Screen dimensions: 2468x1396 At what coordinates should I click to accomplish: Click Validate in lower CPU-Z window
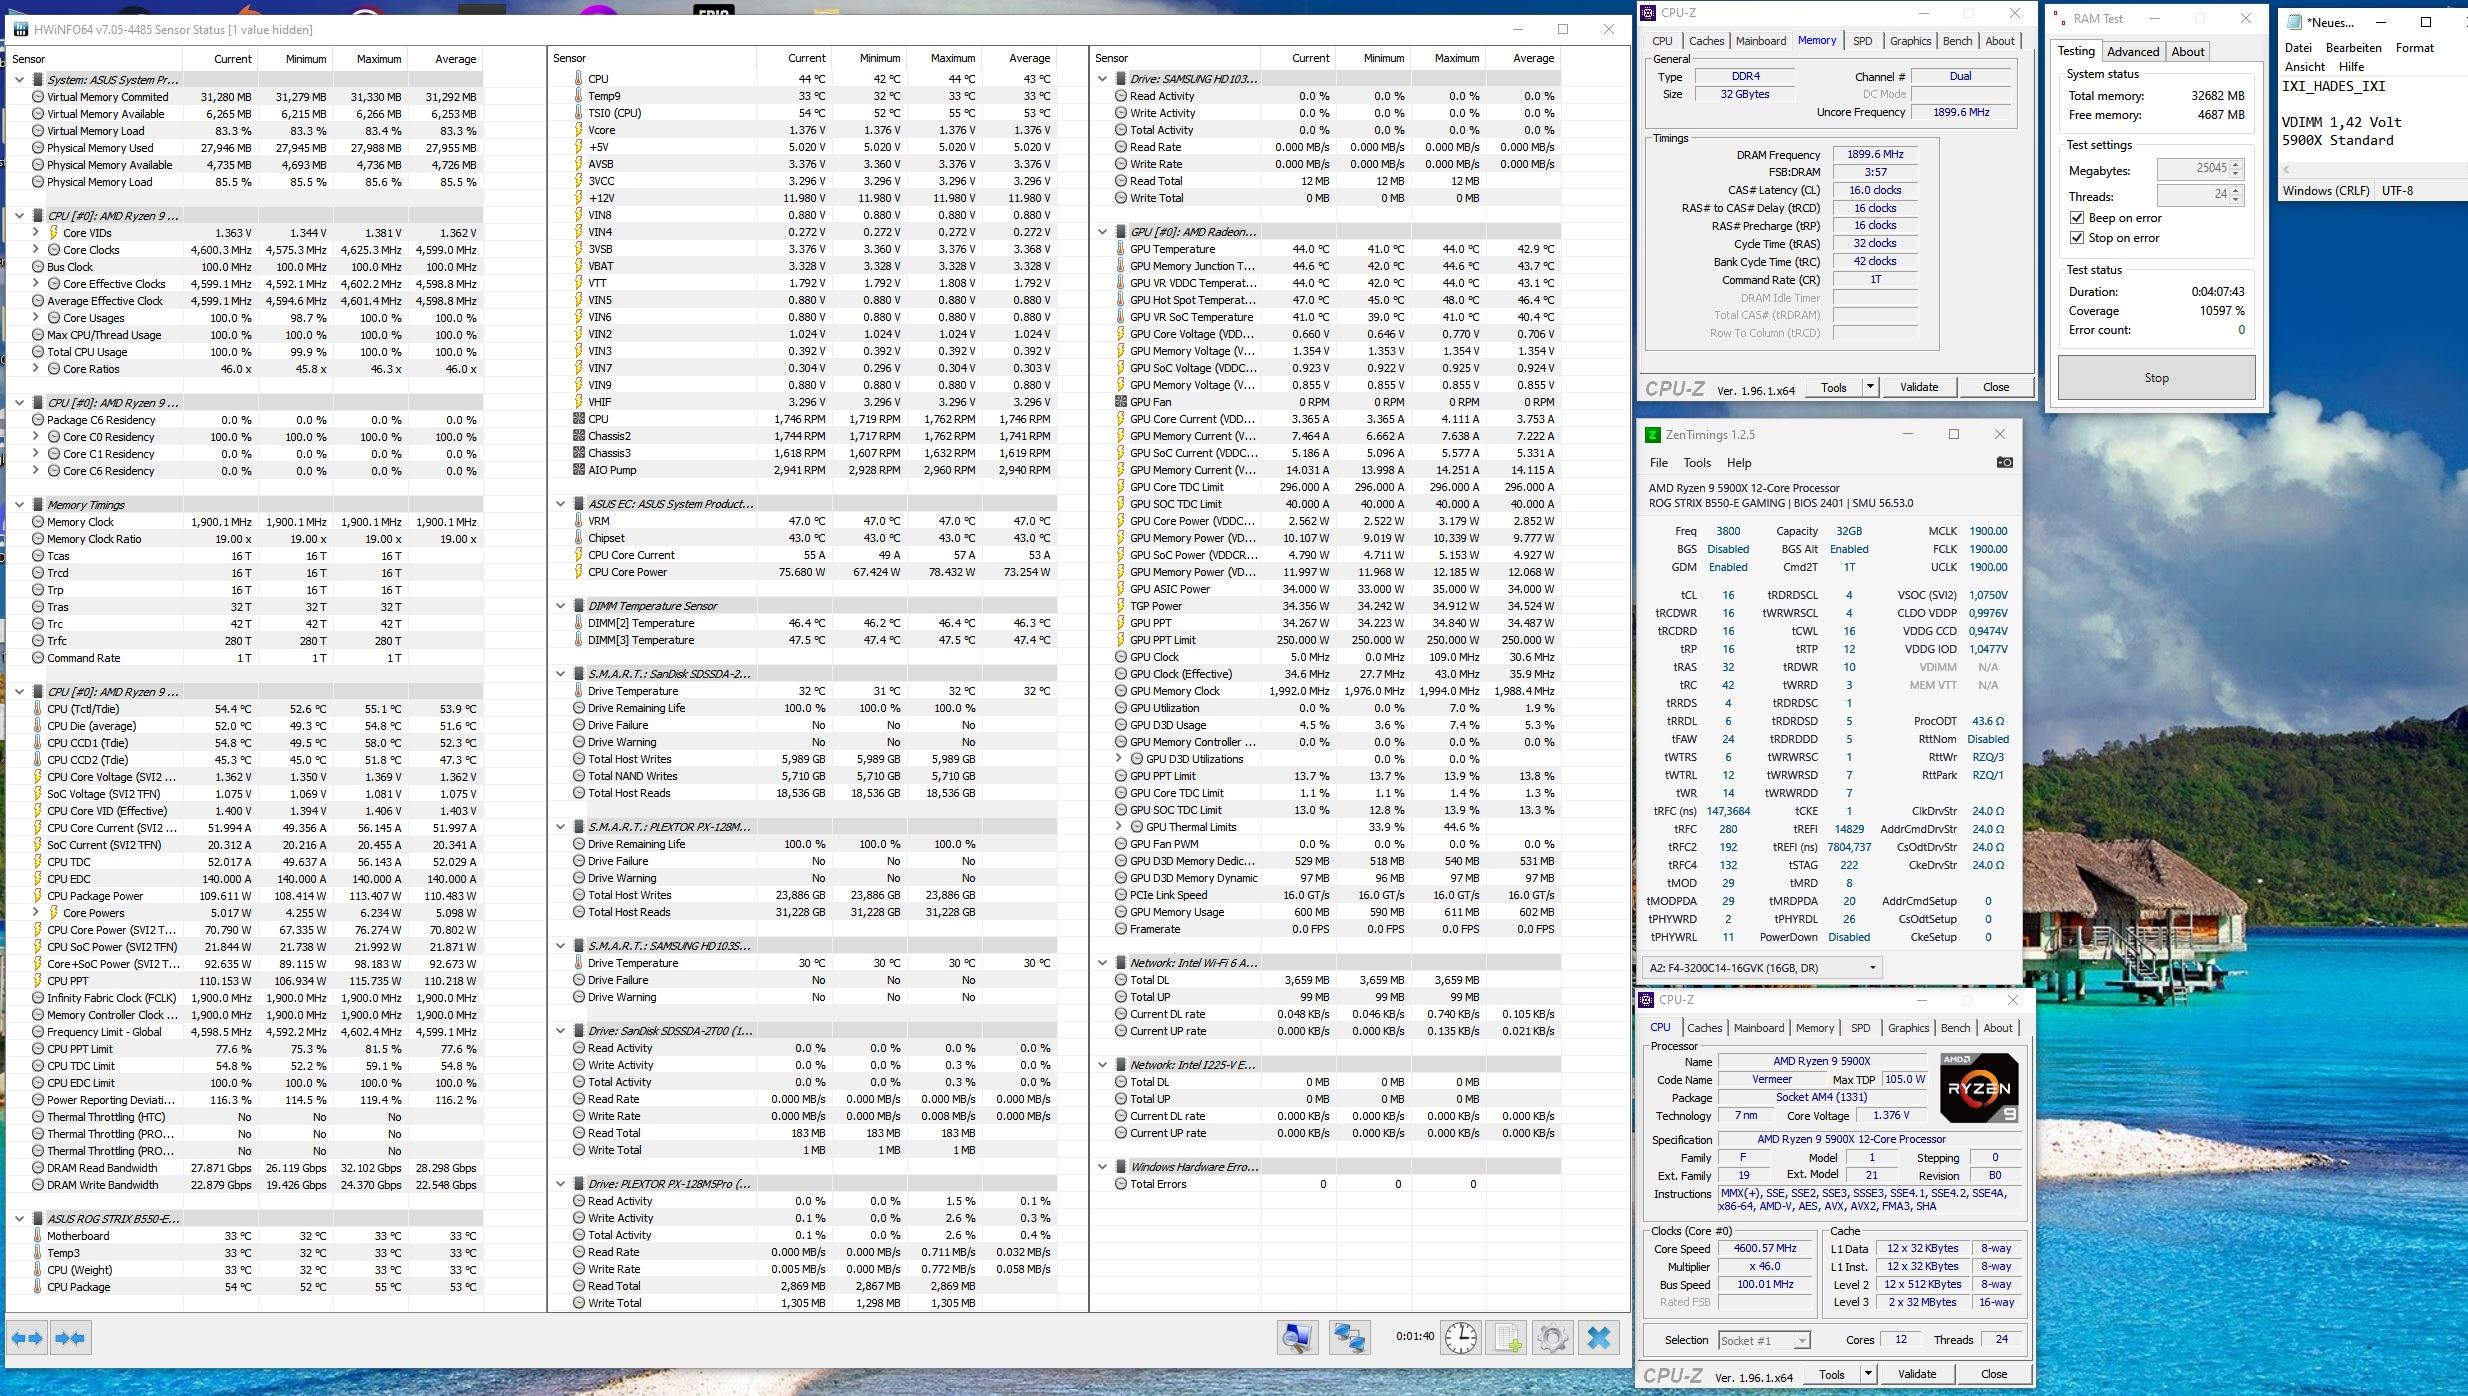pyautogui.click(x=1916, y=1374)
